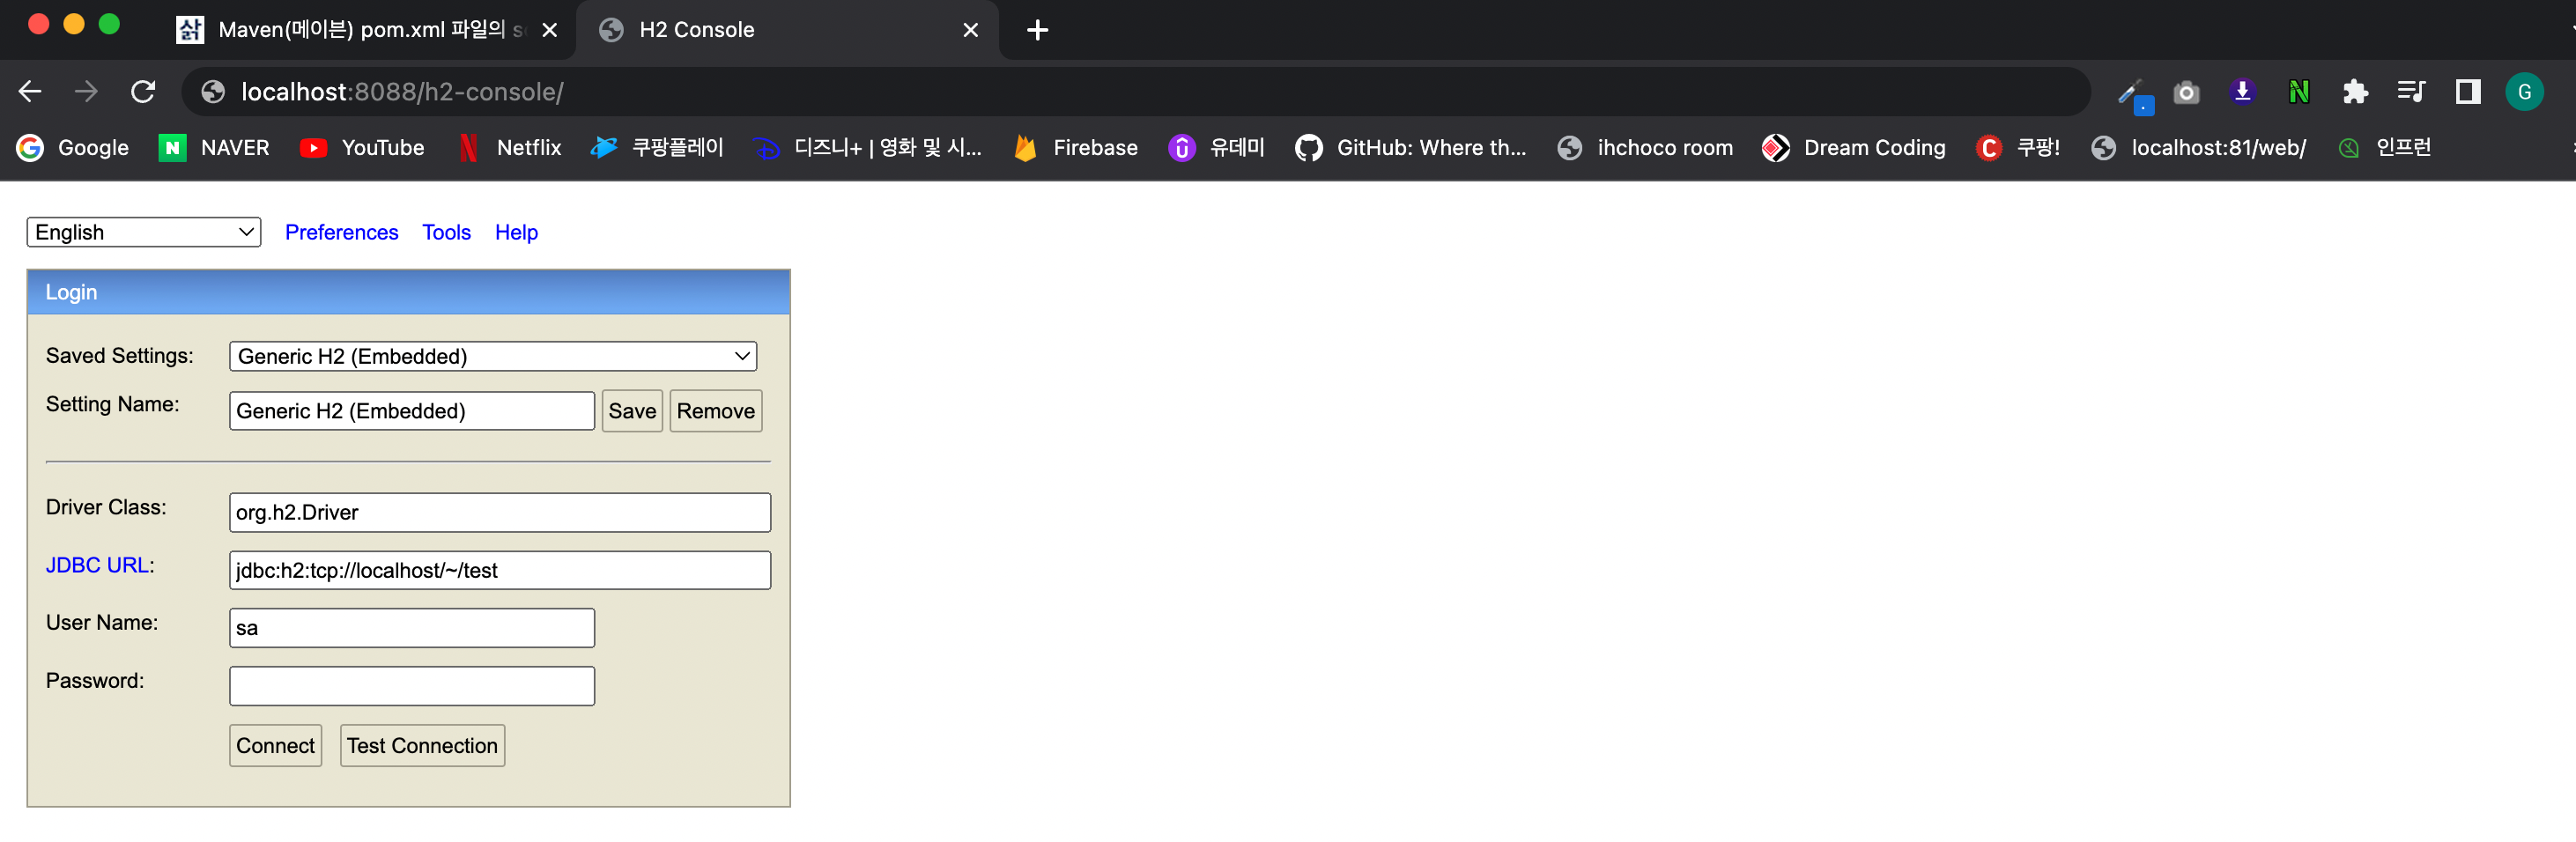Screen dimensions: 2576x842
Task: Click the User Name field
Action: click(412, 628)
